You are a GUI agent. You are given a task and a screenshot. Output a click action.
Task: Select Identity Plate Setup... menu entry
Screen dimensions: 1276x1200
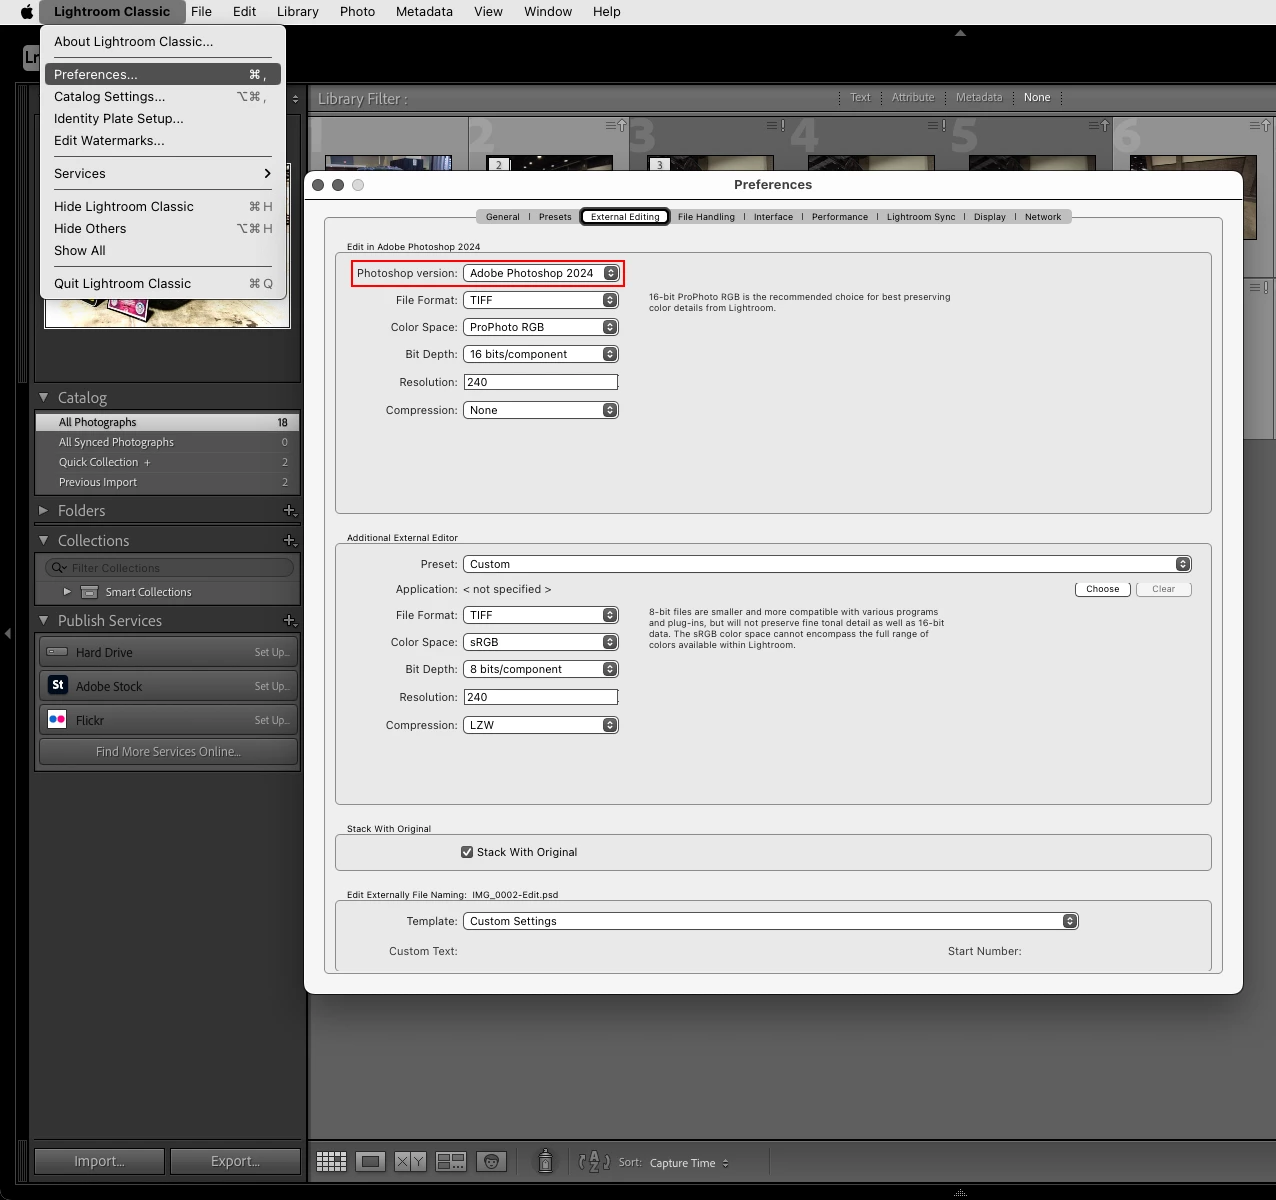click(x=163, y=118)
